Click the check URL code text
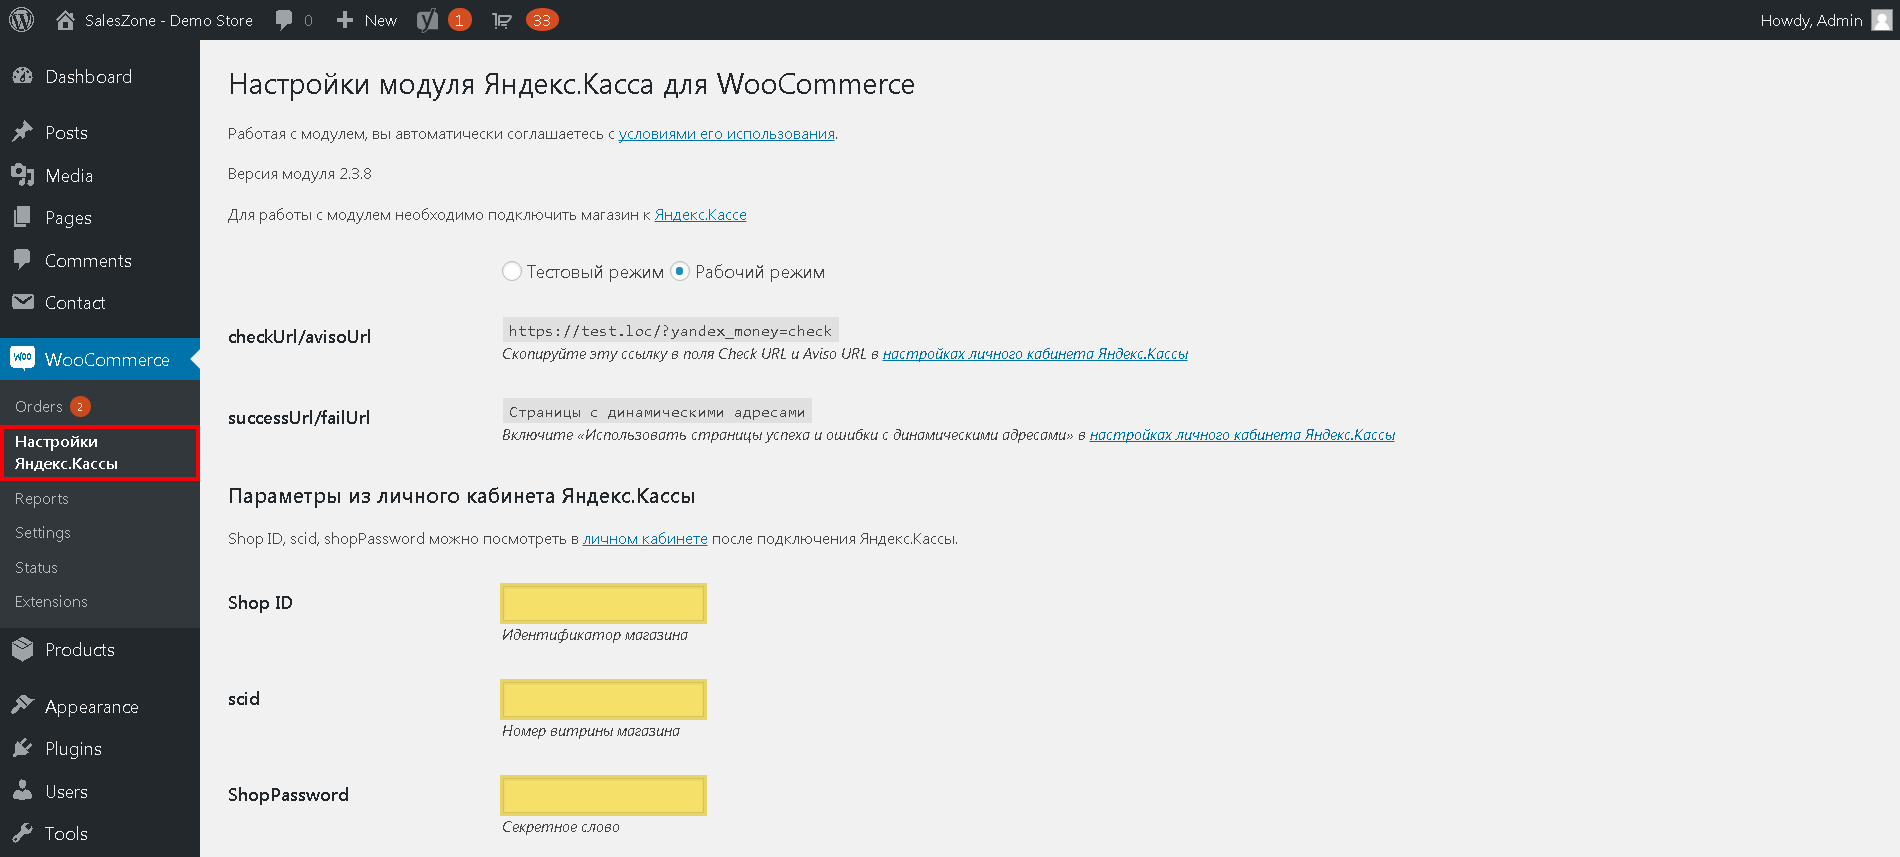Image resolution: width=1900 pixels, height=857 pixels. (x=670, y=330)
